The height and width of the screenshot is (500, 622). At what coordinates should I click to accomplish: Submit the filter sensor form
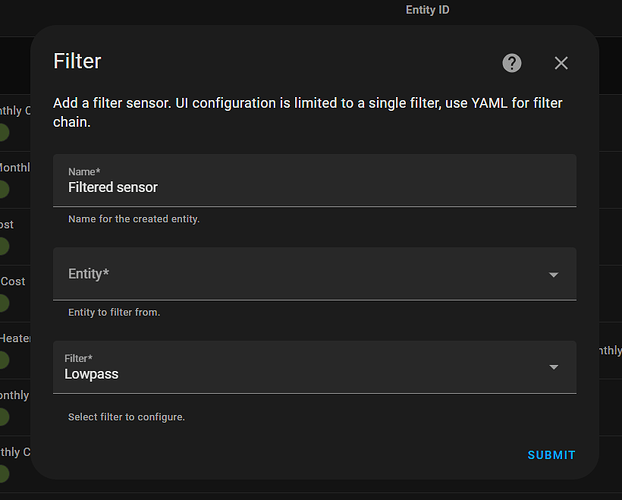click(551, 455)
